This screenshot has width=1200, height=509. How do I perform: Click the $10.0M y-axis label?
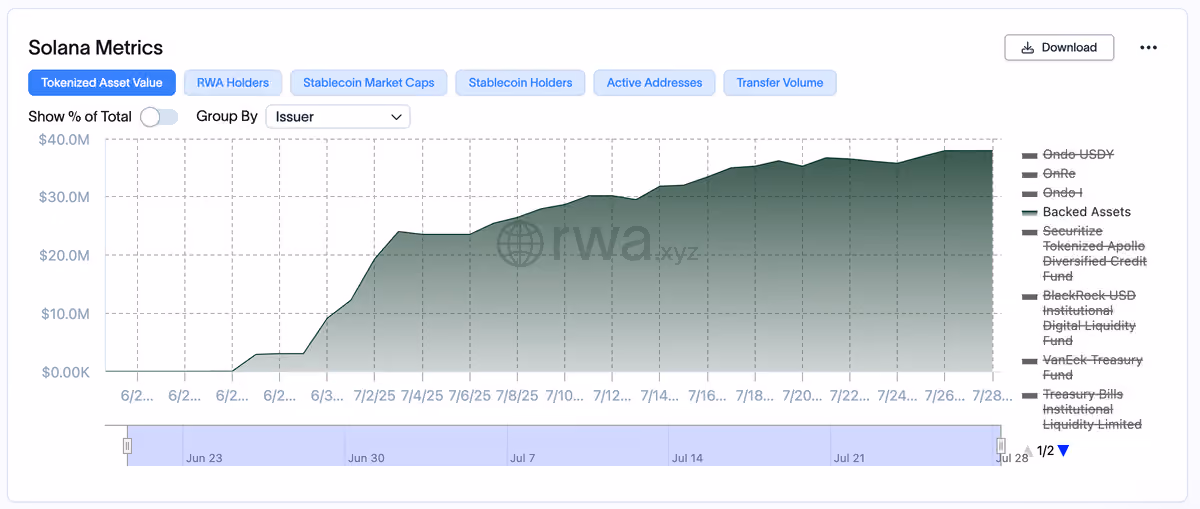[x=63, y=314]
